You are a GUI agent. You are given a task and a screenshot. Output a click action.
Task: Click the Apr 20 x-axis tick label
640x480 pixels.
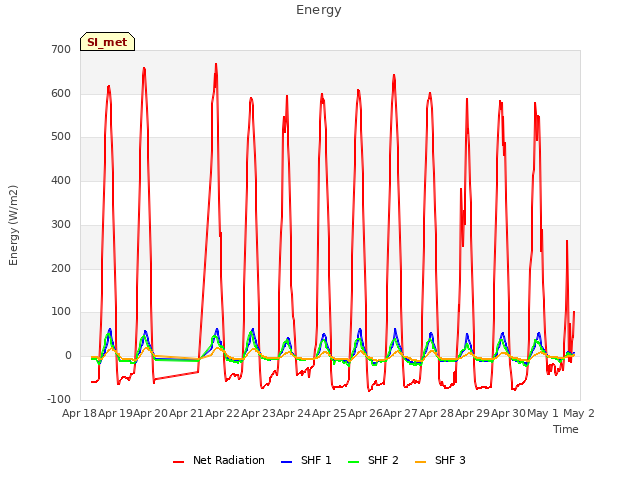coord(151,413)
